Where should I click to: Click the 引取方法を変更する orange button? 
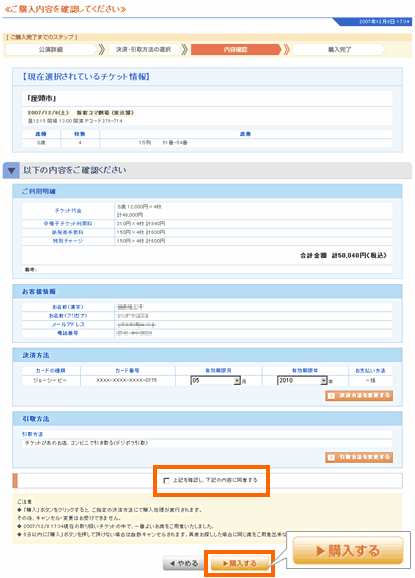(359, 457)
